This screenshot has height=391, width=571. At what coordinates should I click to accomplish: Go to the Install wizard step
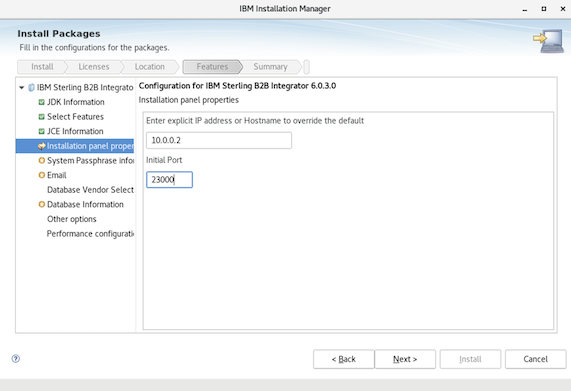[42, 67]
